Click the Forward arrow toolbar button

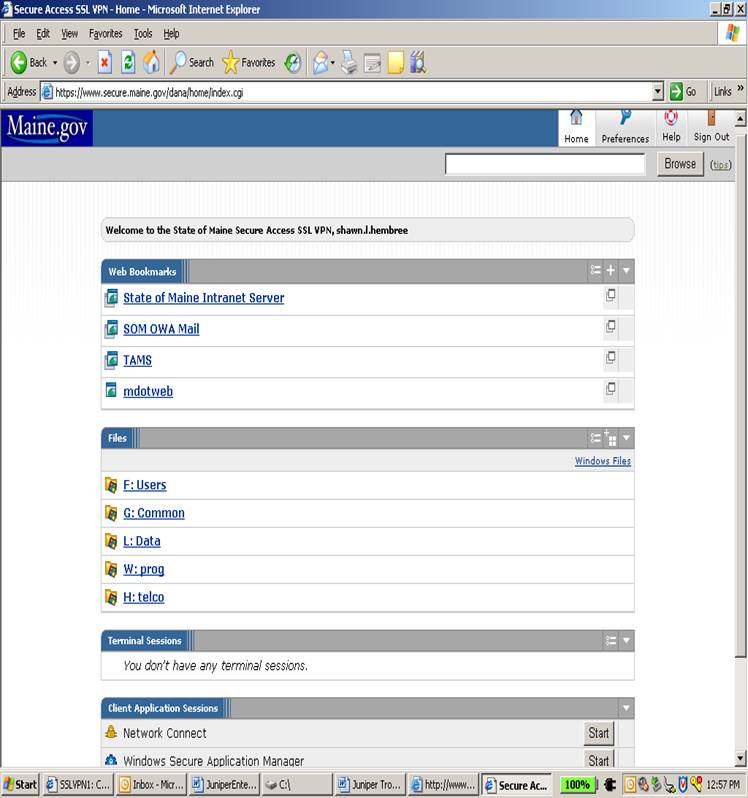pos(71,63)
